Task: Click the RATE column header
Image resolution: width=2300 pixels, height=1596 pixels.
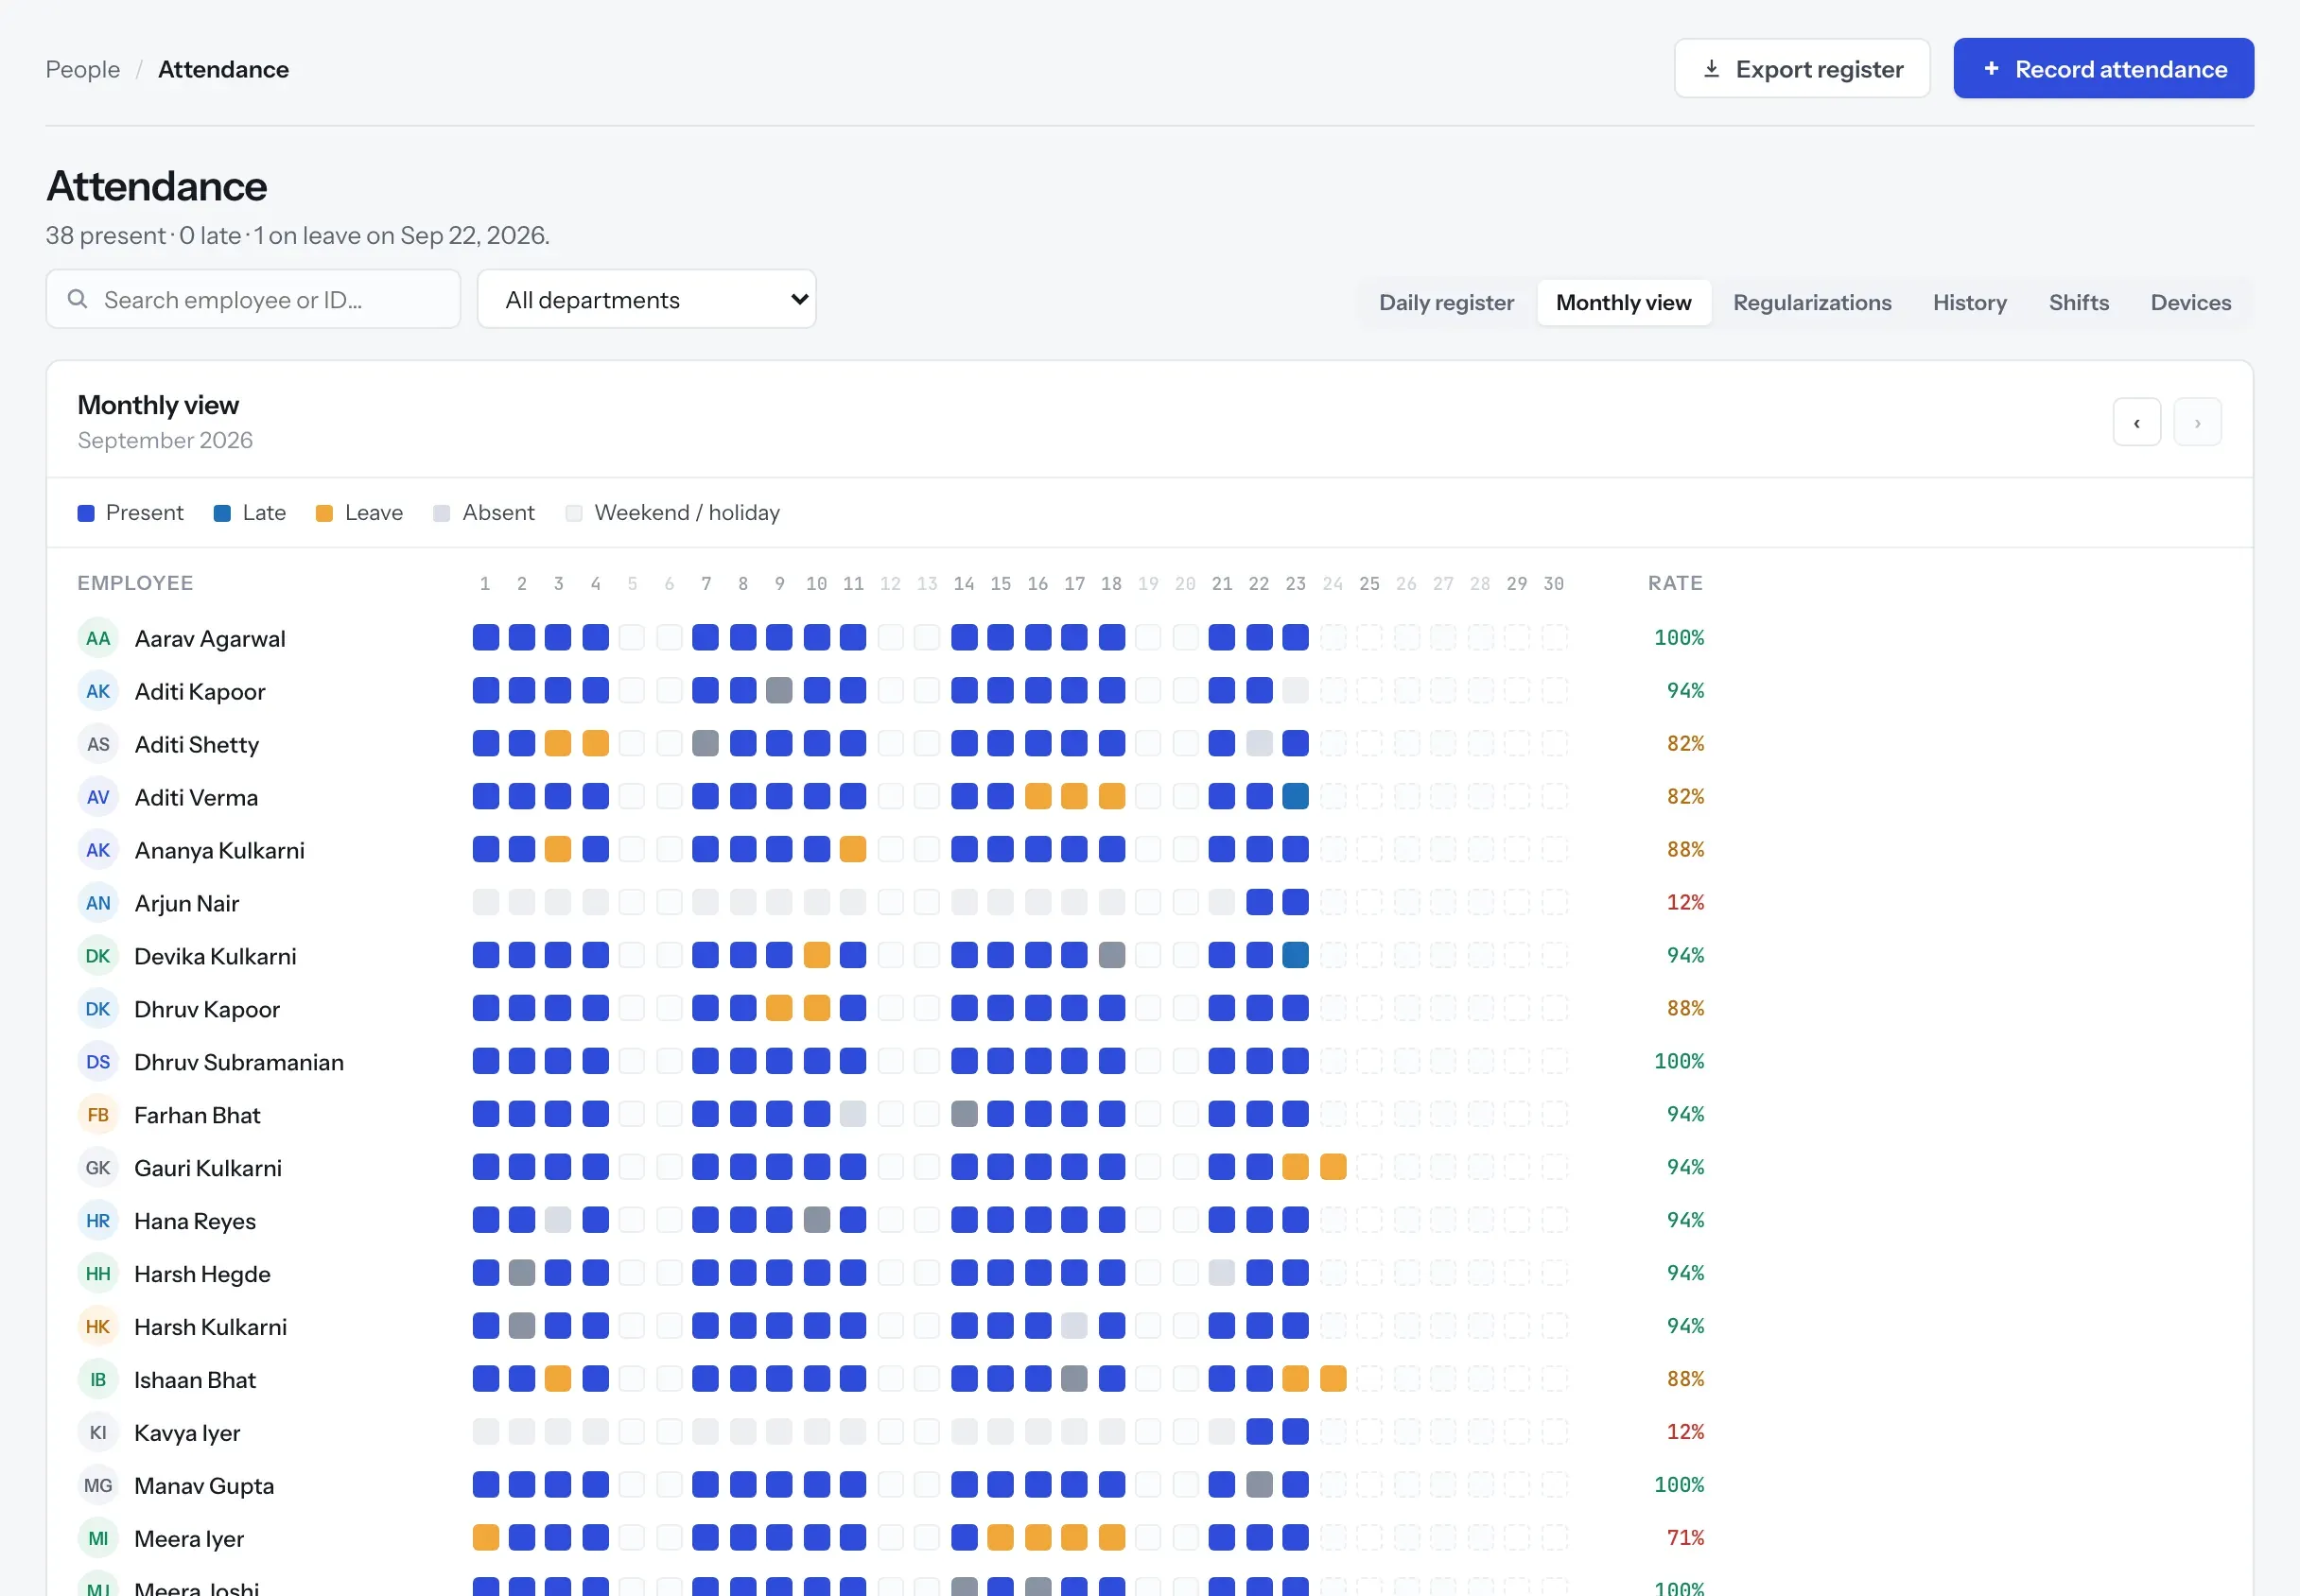Action: 1675,583
